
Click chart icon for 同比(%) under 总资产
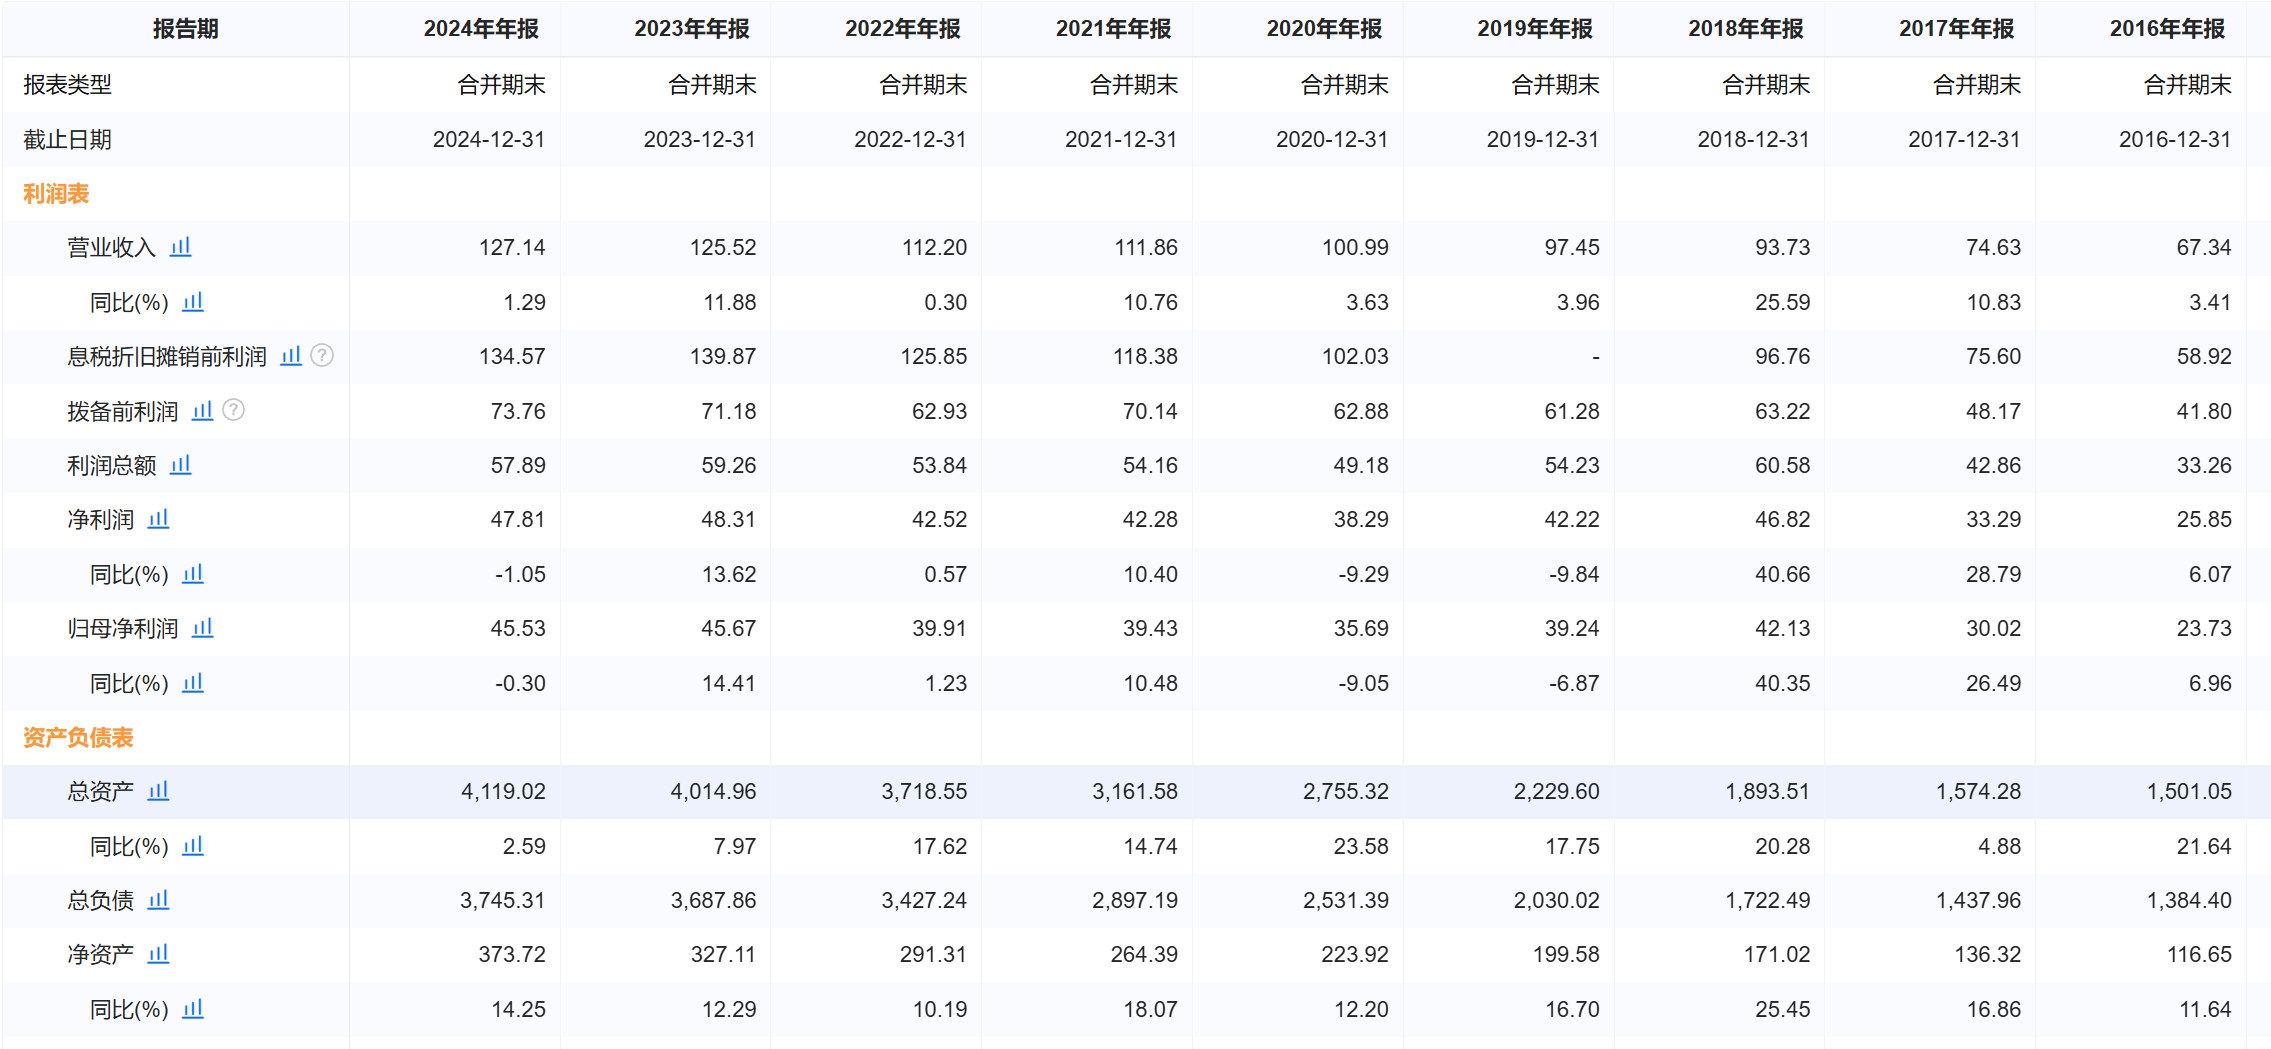(193, 846)
